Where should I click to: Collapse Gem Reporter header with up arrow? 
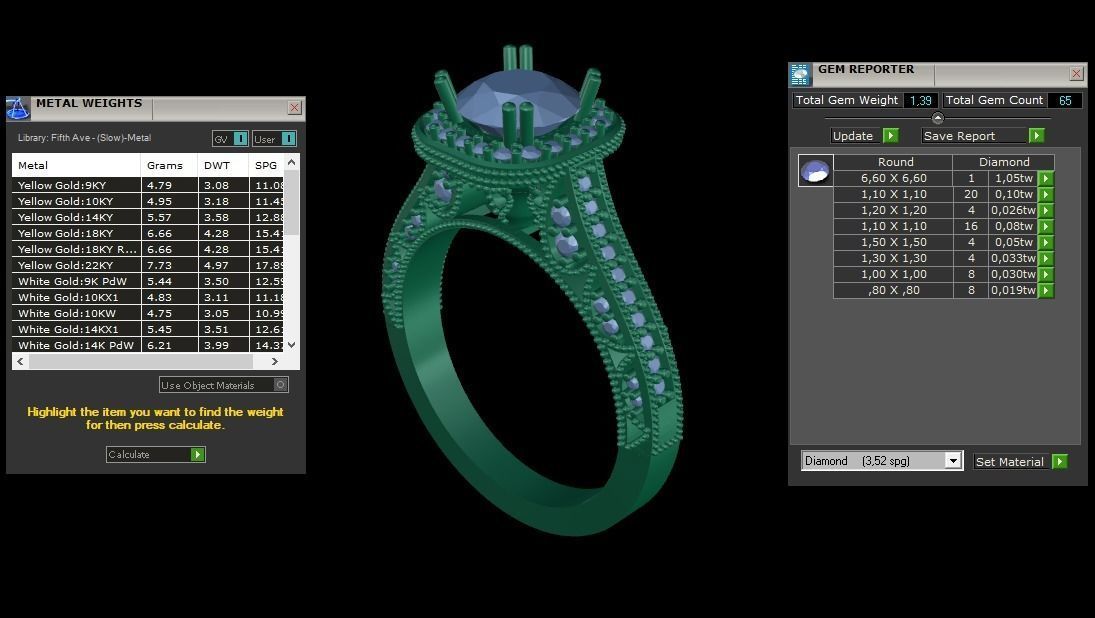tap(938, 118)
